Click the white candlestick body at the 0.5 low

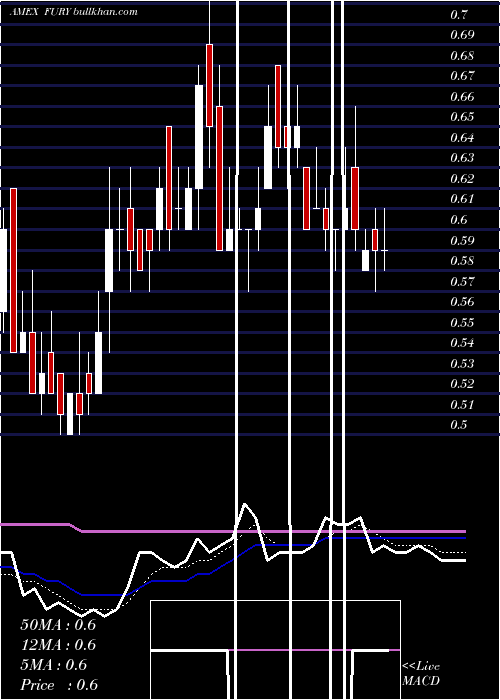[70, 414]
